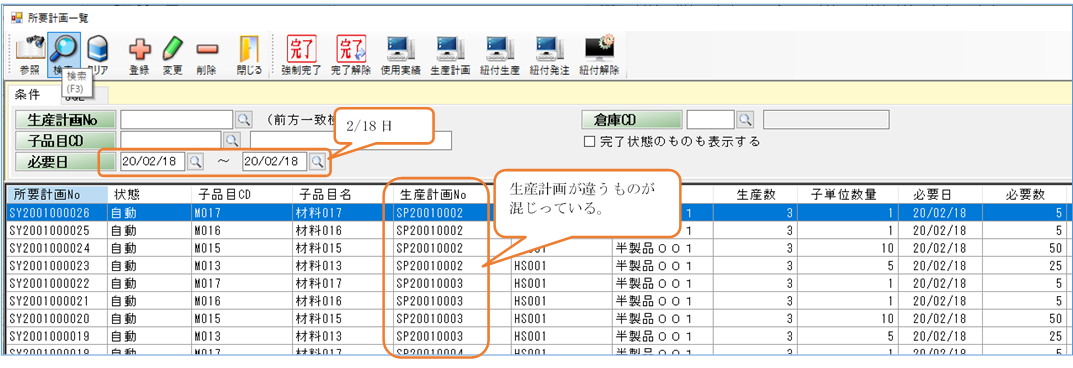Click the 所要計画一覧 window title icon
This screenshot has width=1073, height=368.
click(x=16, y=18)
